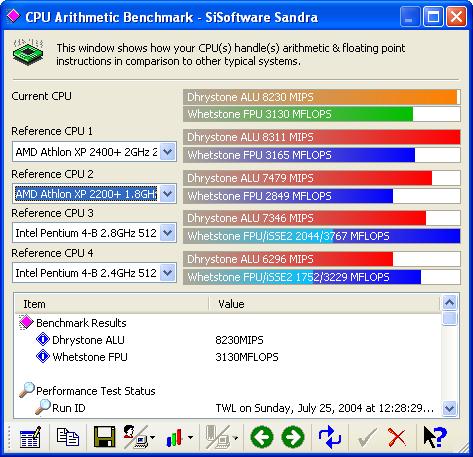The width and height of the screenshot is (473, 457).
Task: Click the green CPU chip icon
Action: [28, 53]
